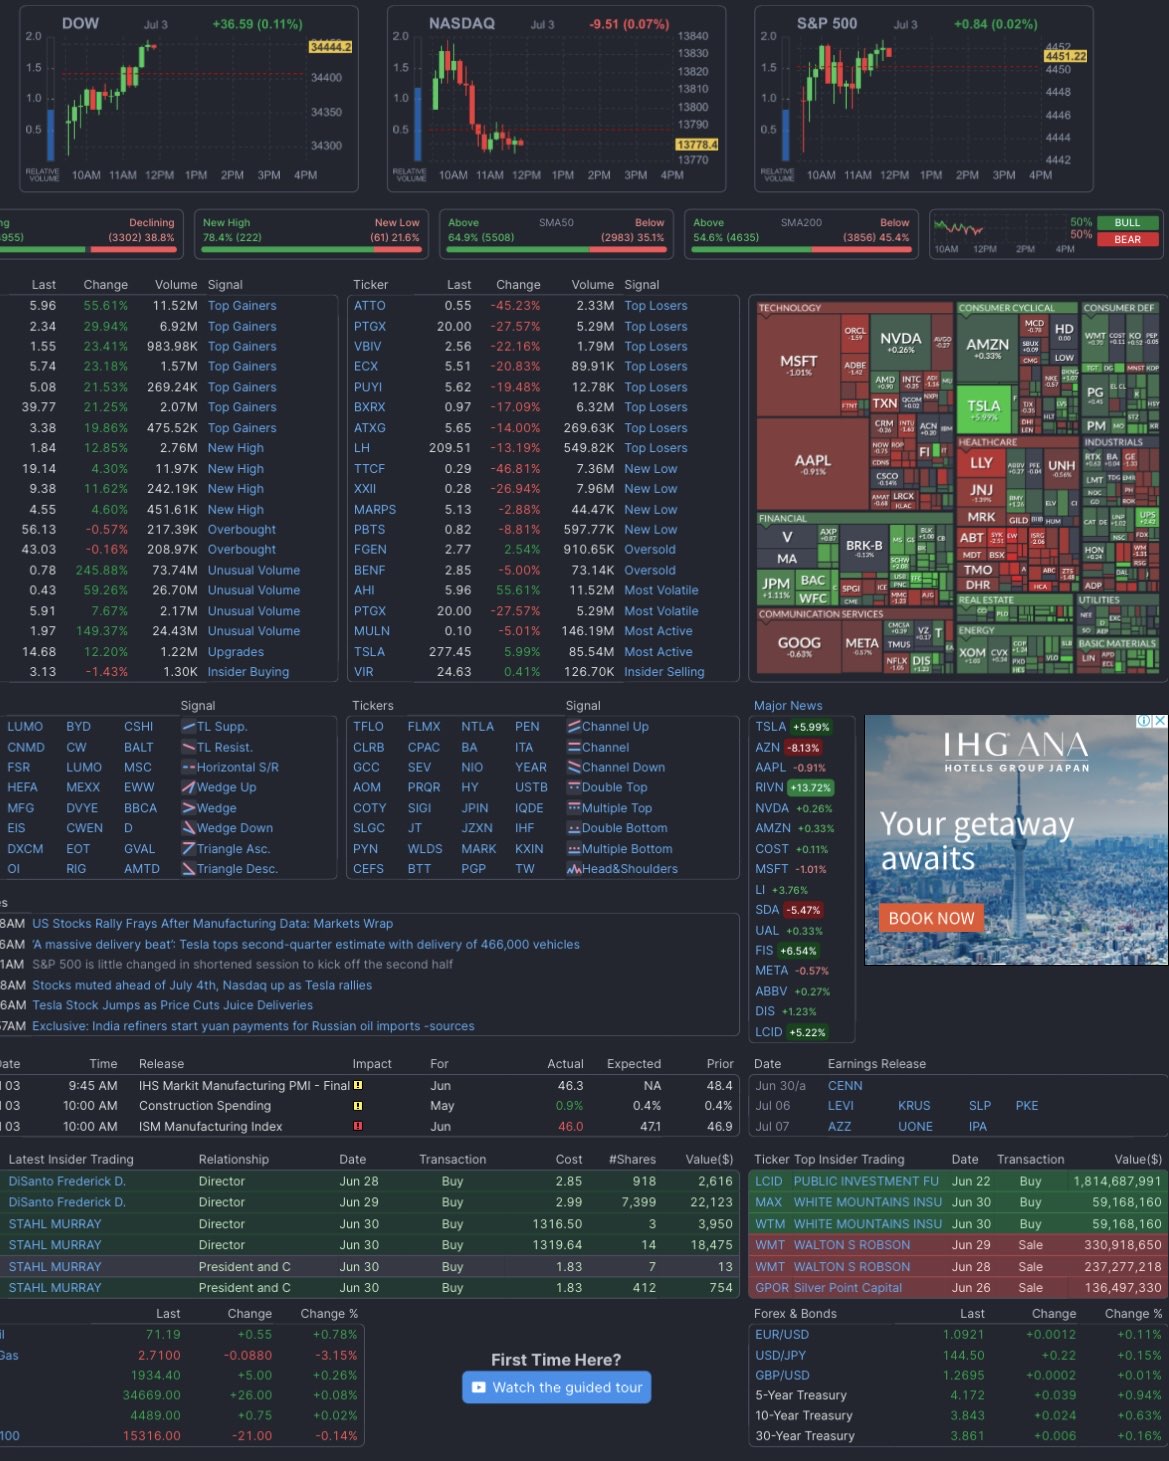
Task: Open the S&P 500 intraday chart
Action: (924, 98)
